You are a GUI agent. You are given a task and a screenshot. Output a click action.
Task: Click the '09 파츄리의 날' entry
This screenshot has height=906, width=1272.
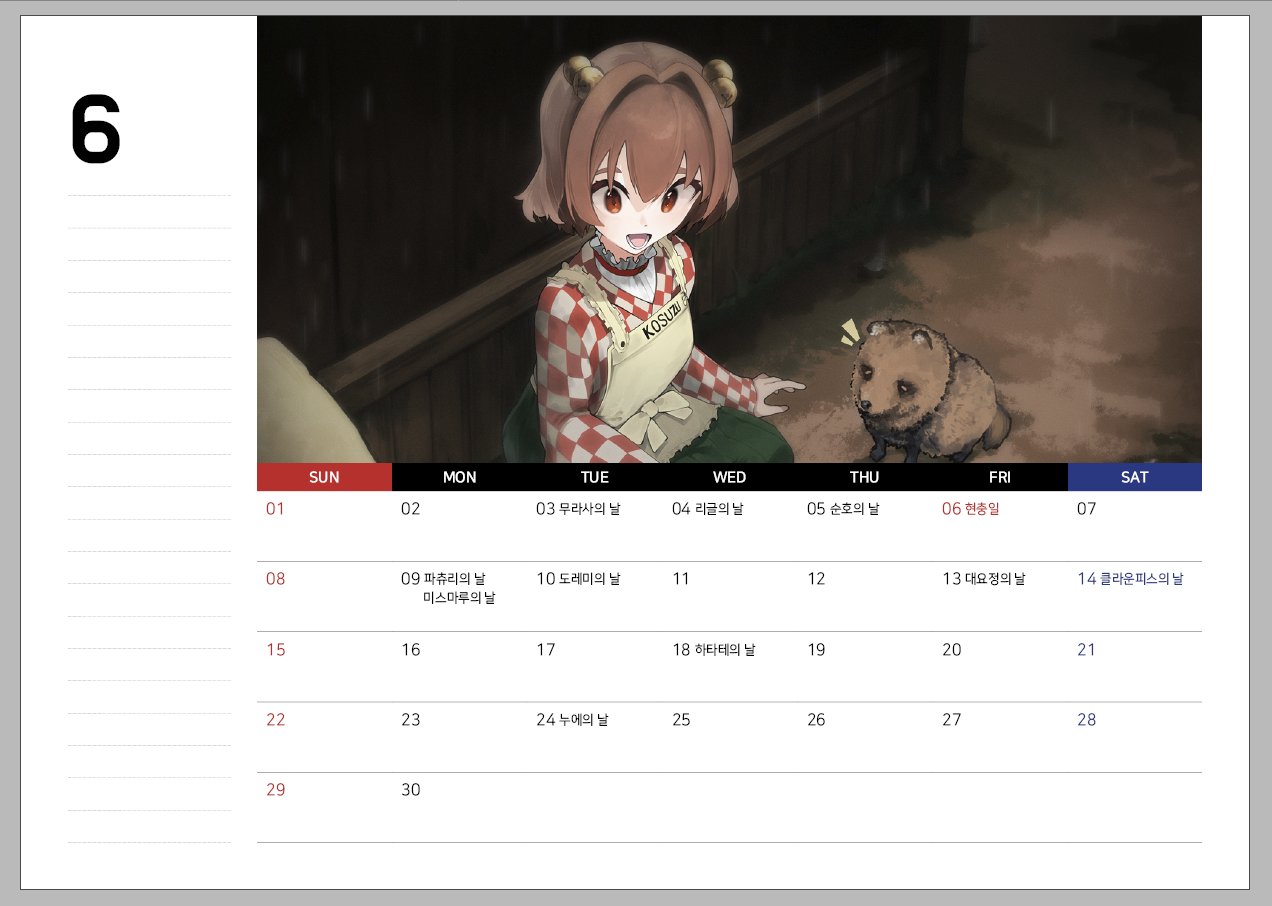coord(443,579)
